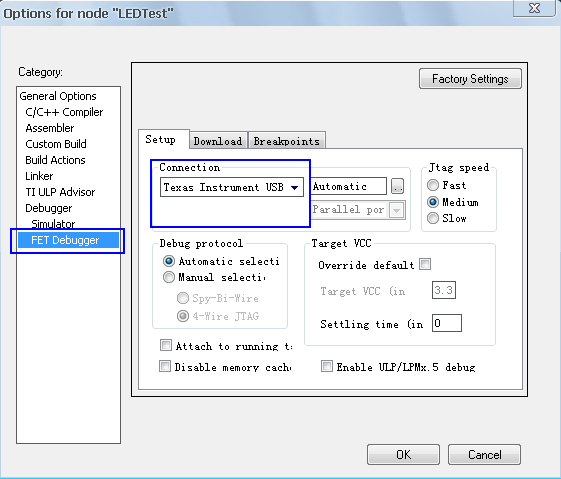This screenshot has width=561, height=479.
Task: Enable Override default checkbox
Action: click(x=425, y=264)
